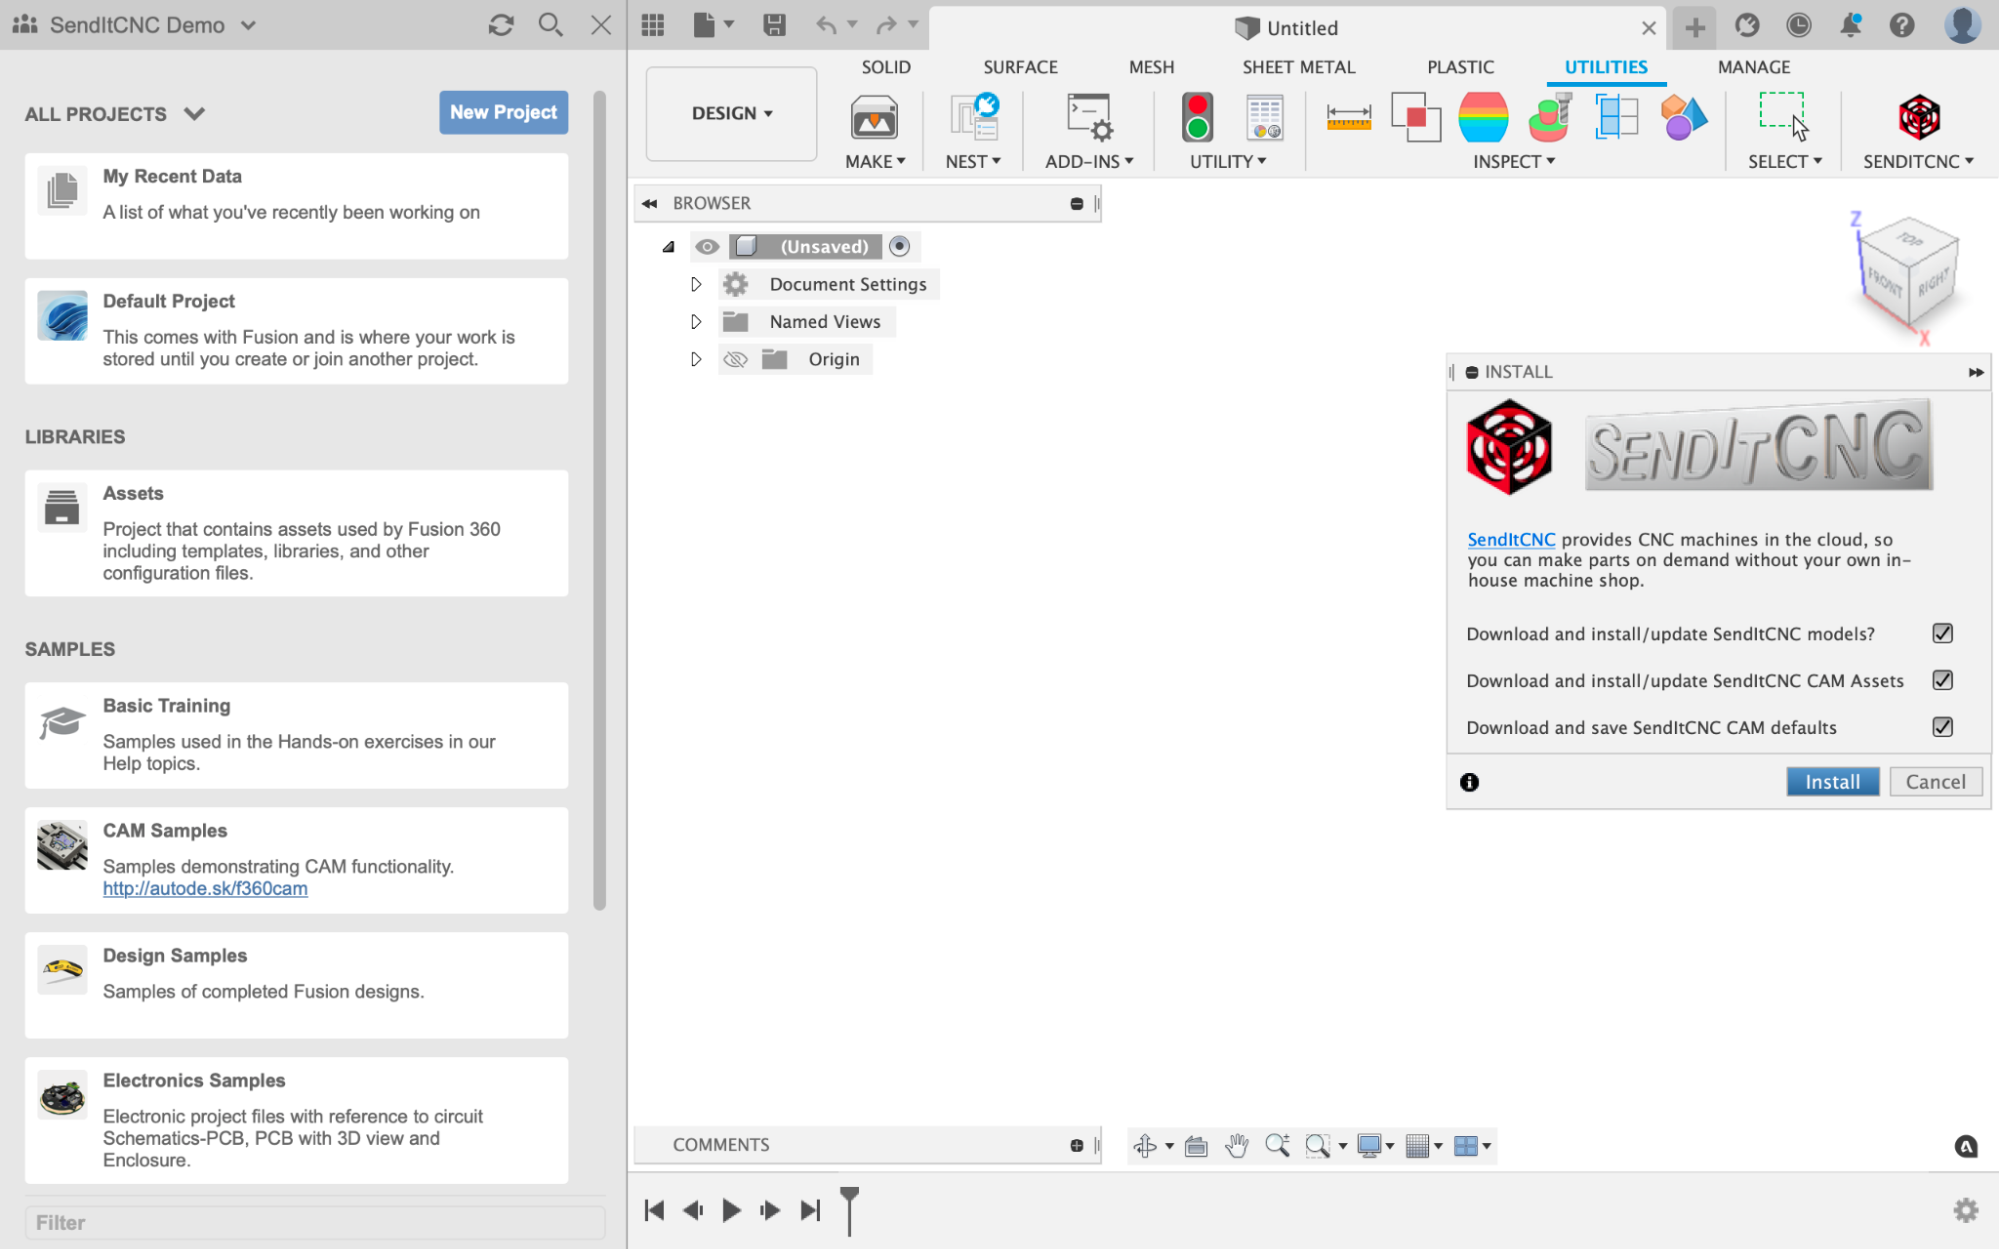The image size is (1999, 1250).
Task: Uncheck install/update SendItCNC models
Action: pyautogui.click(x=1942, y=634)
